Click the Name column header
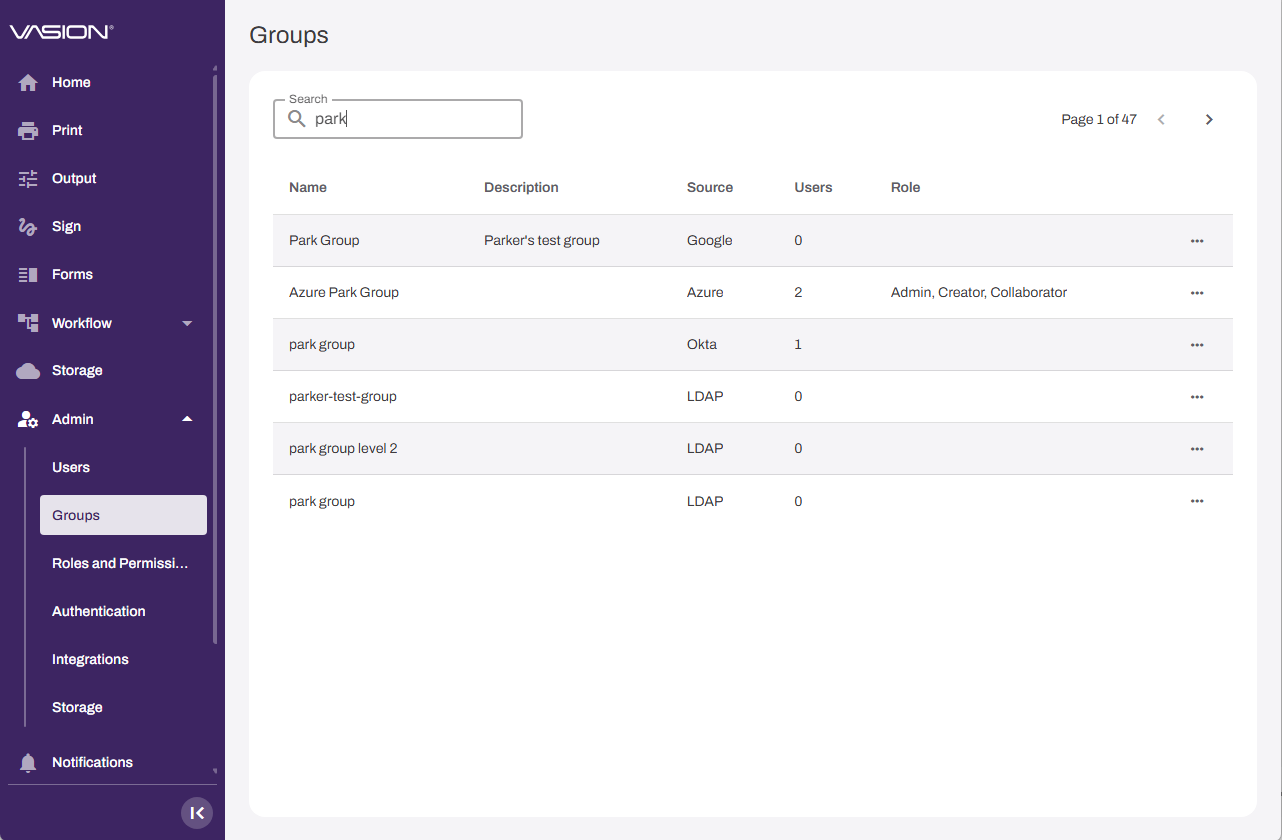 [308, 188]
